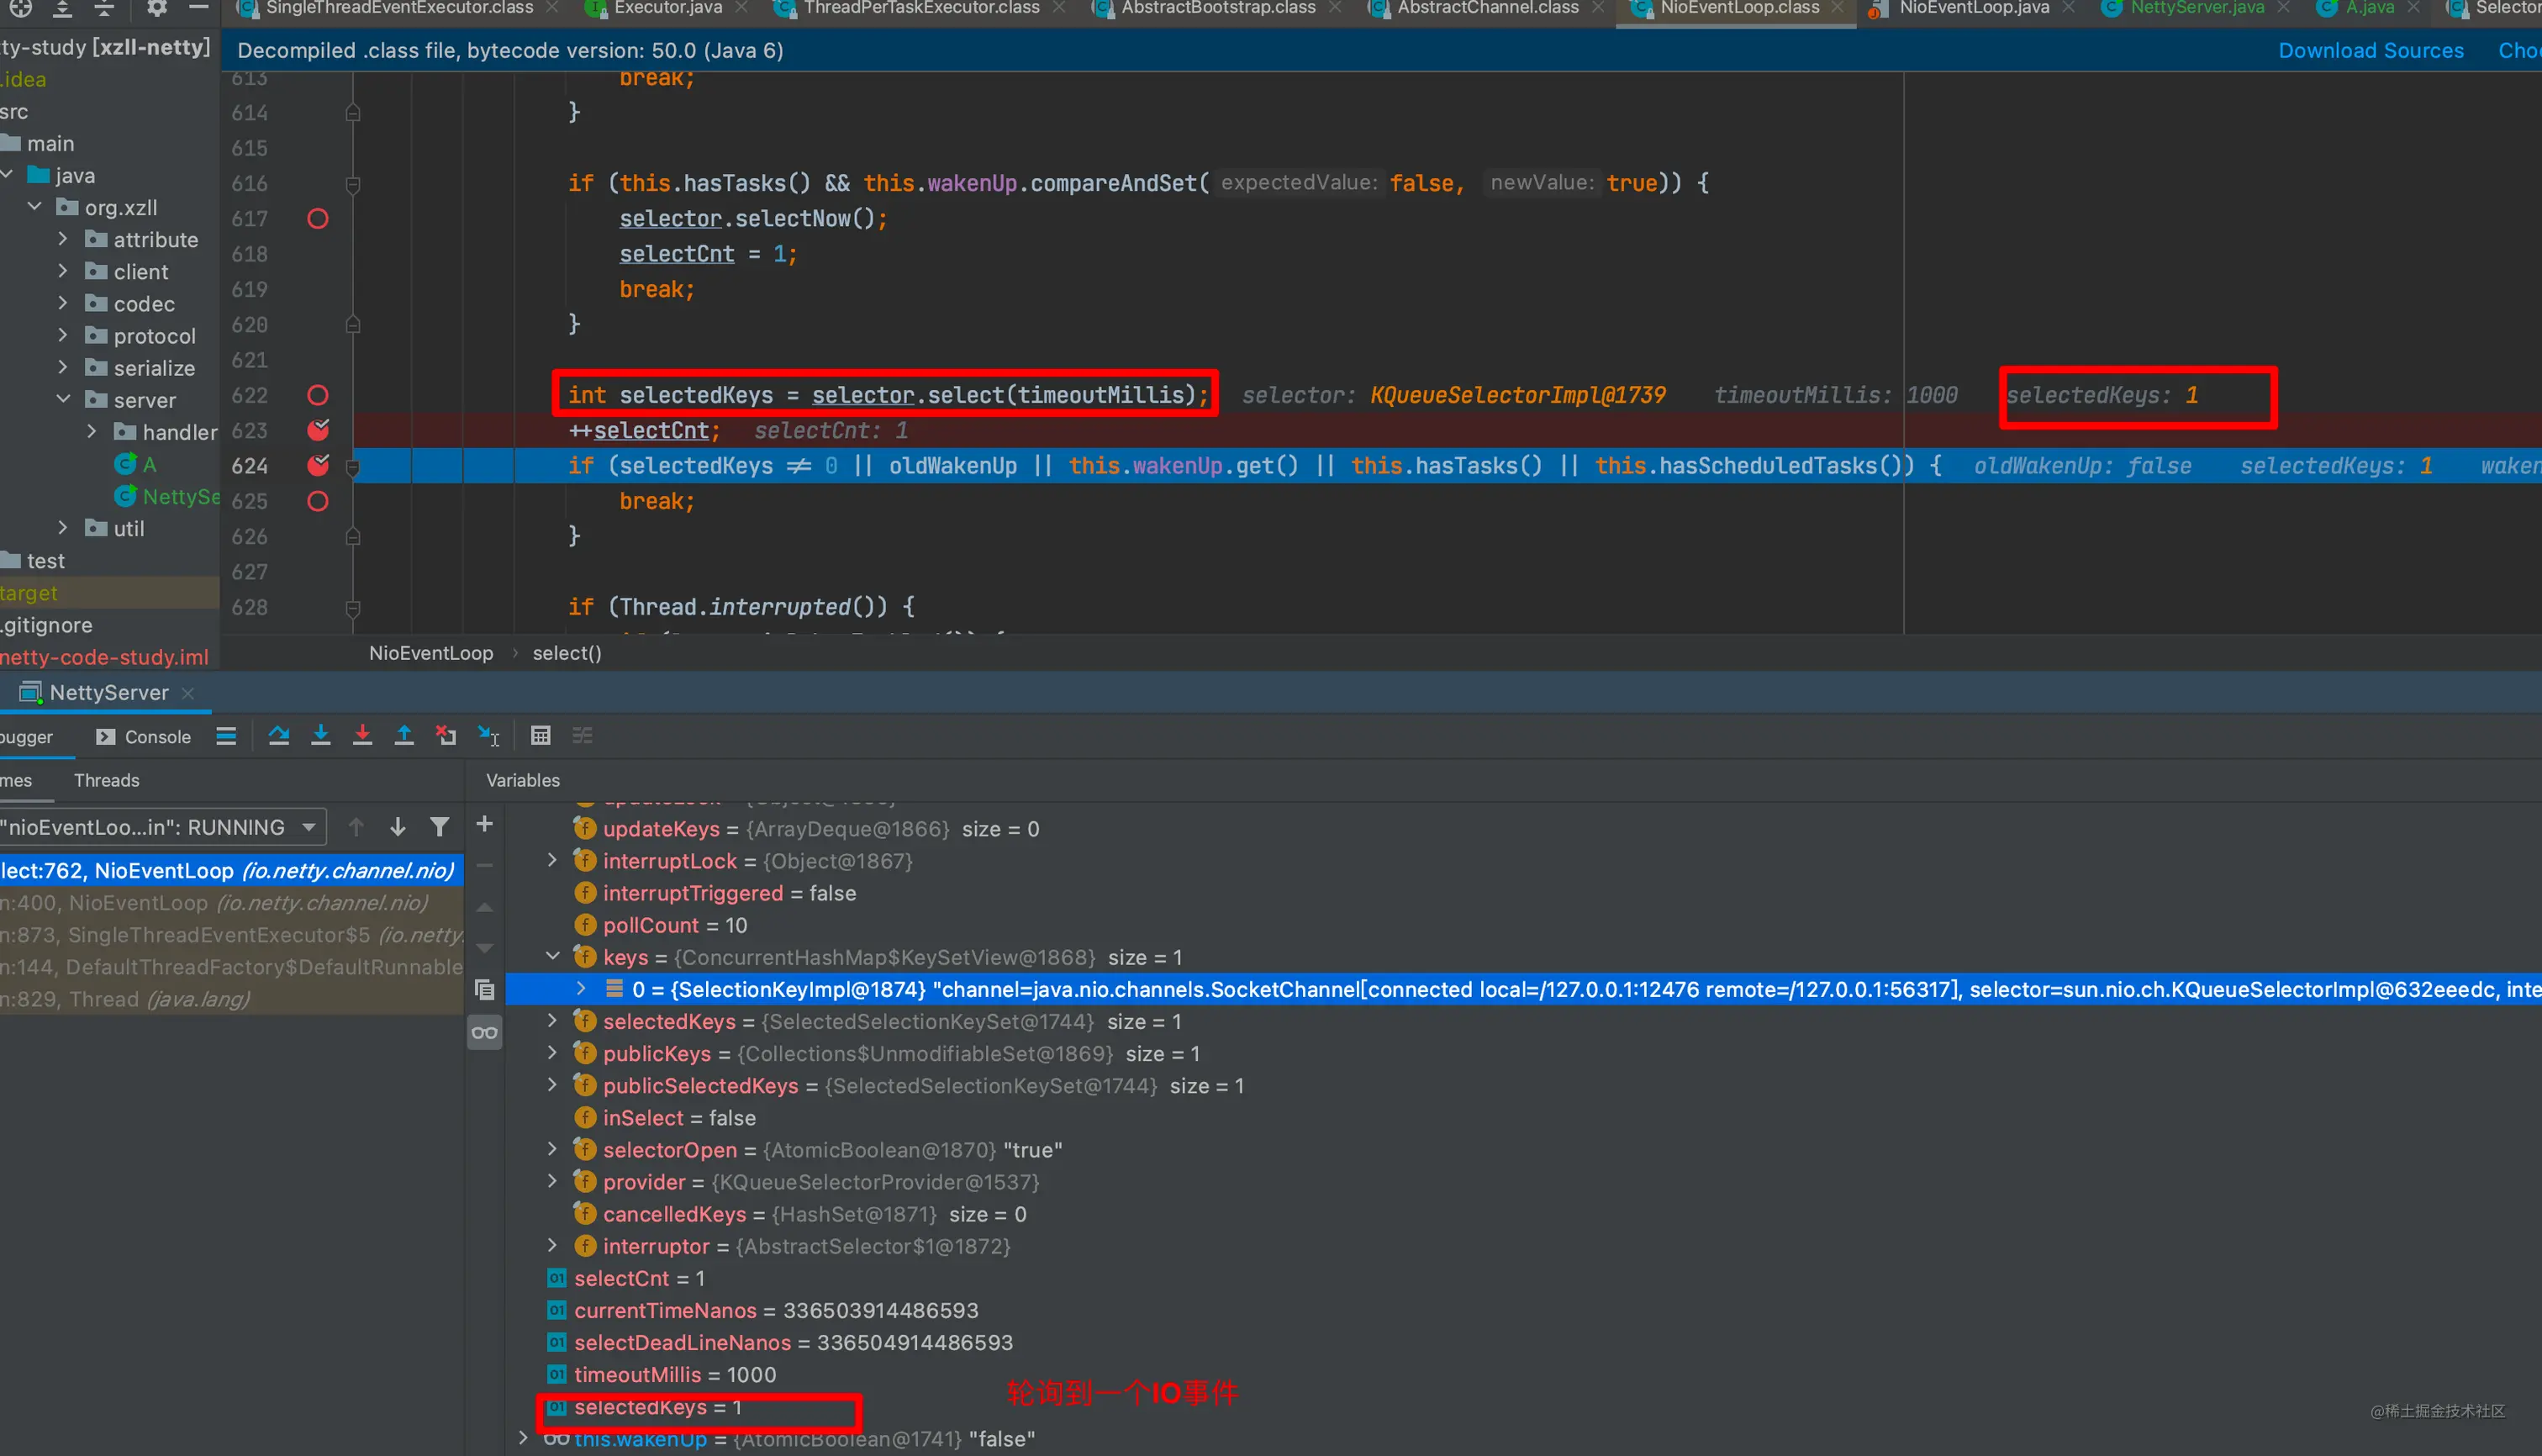Open the Evaluate Expression calculator icon
Viewport: 2542px width, 1456px height.
point(541,736)
